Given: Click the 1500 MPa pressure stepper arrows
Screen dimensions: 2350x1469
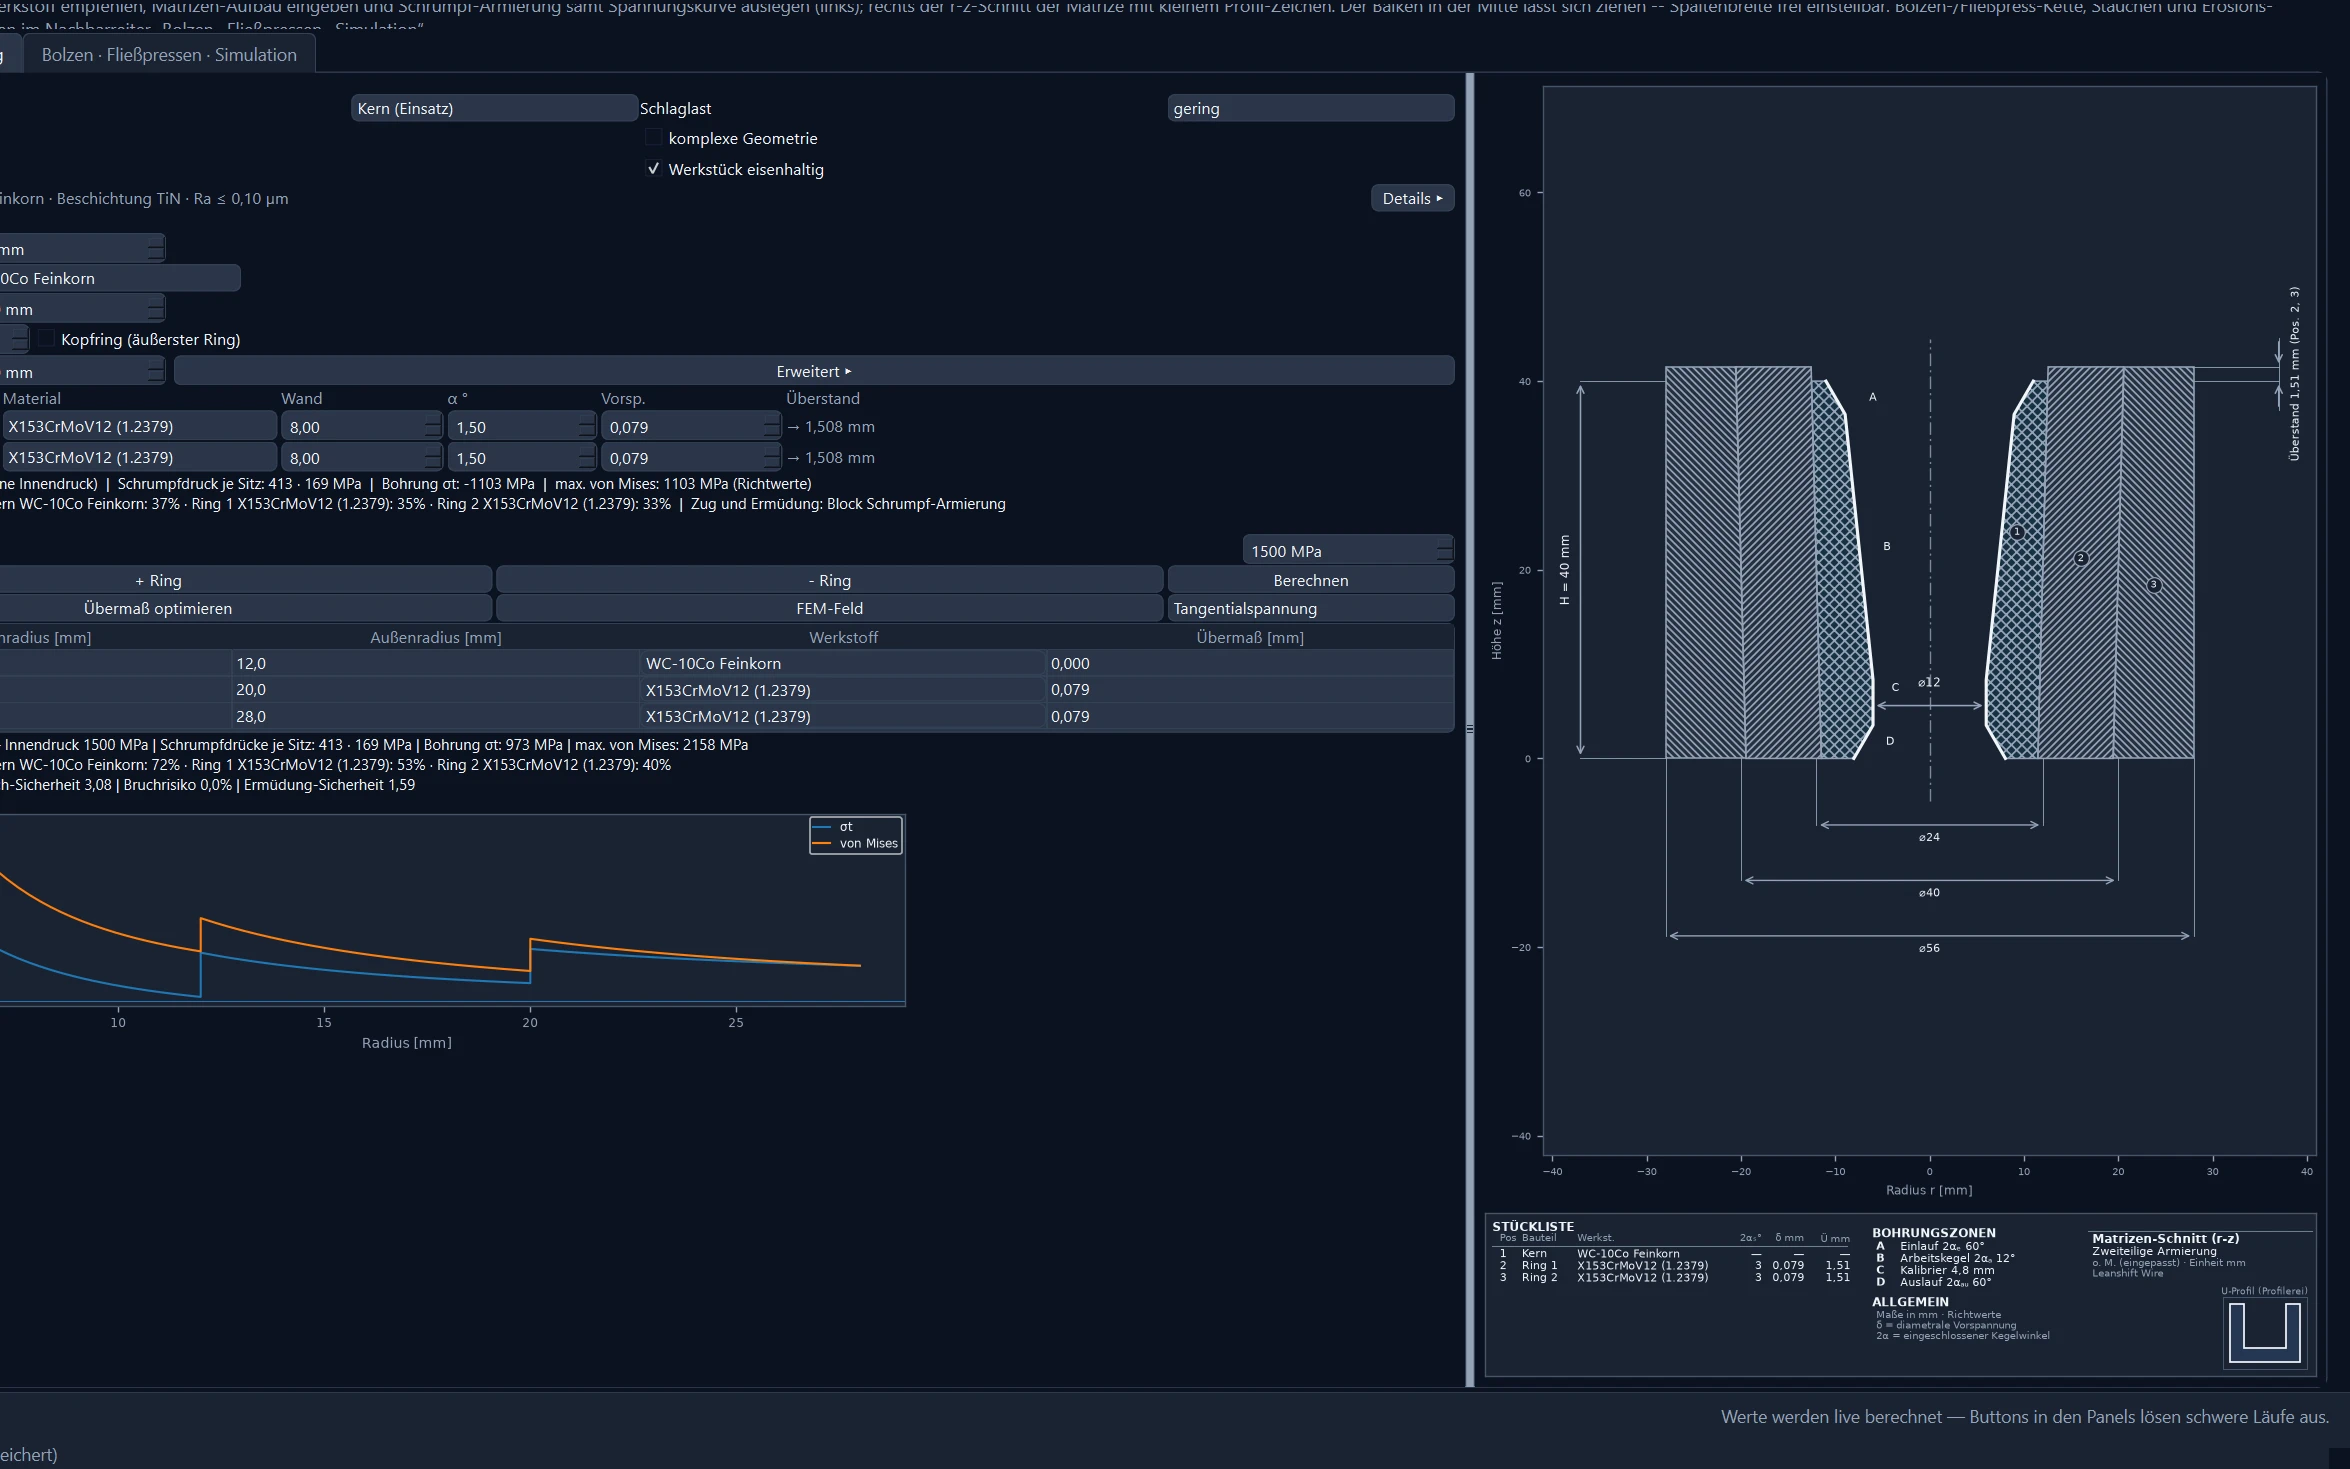Looking at the screenshot, I should 1444,551.
